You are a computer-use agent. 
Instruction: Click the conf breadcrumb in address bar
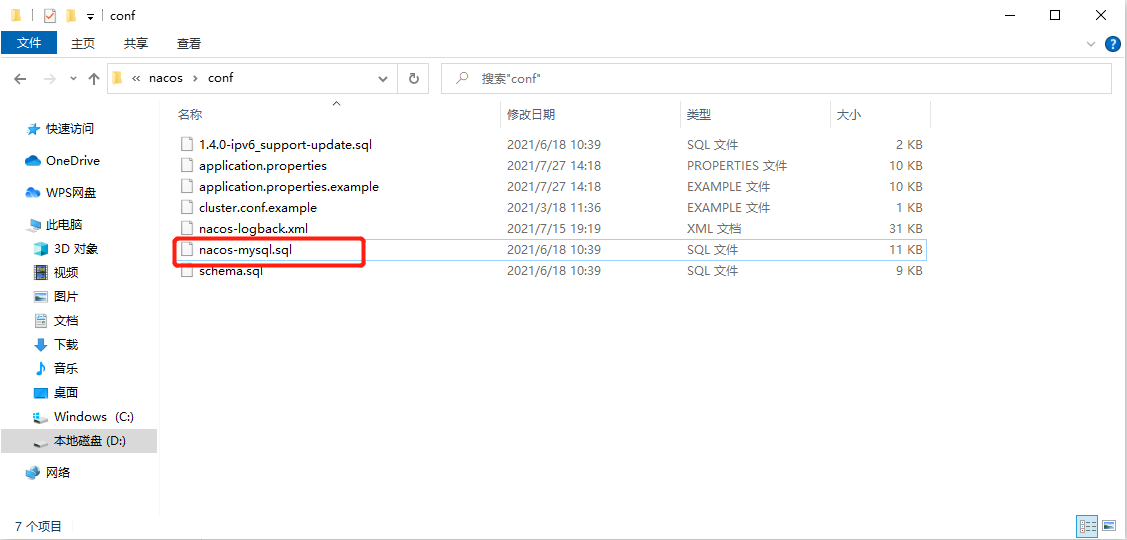[x=220, y=78]
